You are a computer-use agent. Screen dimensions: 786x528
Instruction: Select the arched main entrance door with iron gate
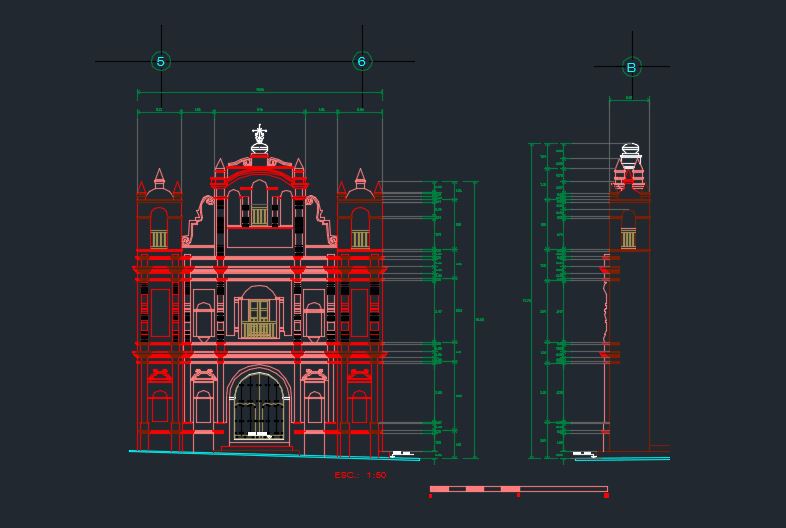pyautogui.click(x=259, y=406)
